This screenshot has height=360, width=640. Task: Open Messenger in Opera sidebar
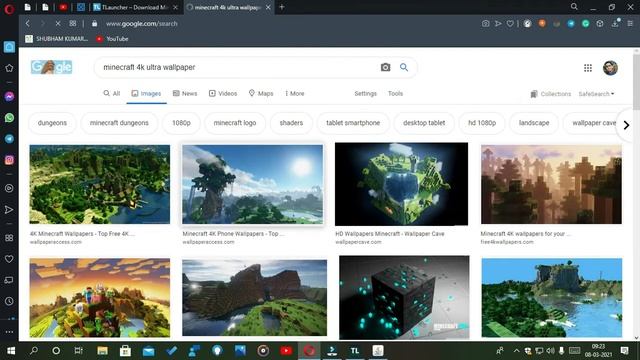pyautogui.click(x=9, y=97)
